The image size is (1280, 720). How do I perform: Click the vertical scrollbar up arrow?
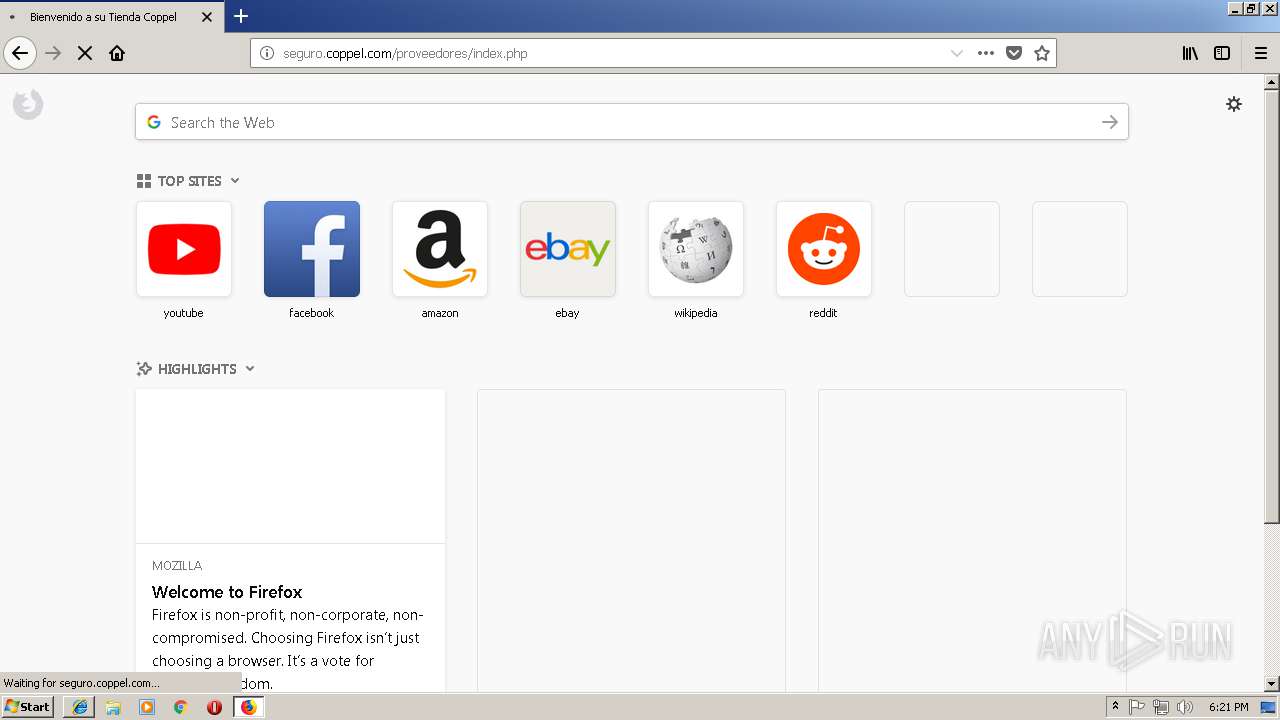pyautogui.click(x=1271, y=82)
